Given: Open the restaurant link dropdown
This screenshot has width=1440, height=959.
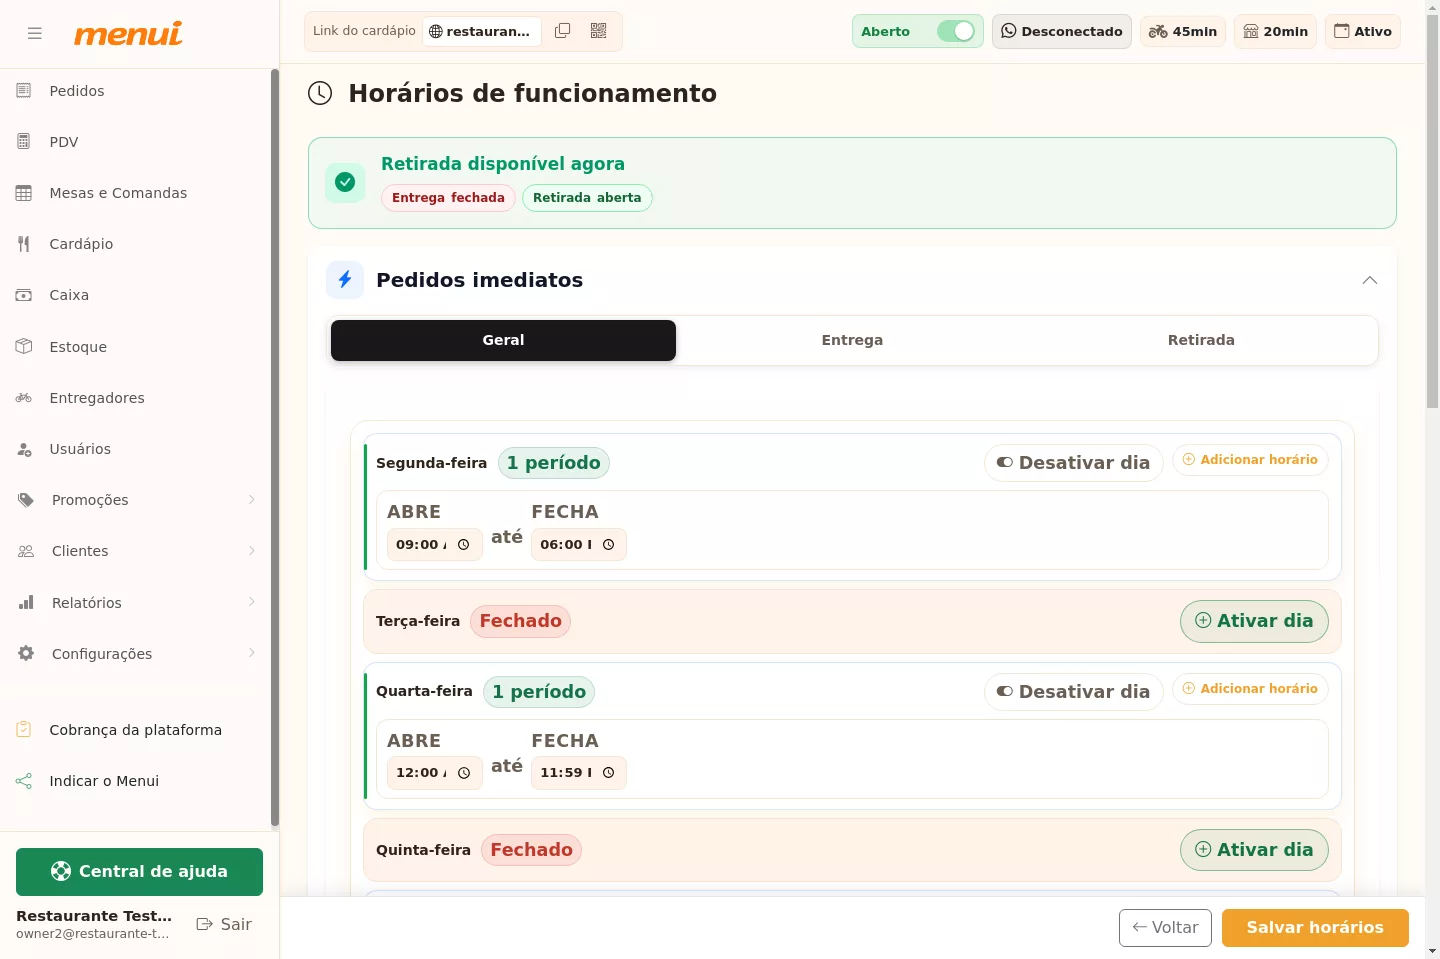Looking at the screenshot, I should (482, 31).
